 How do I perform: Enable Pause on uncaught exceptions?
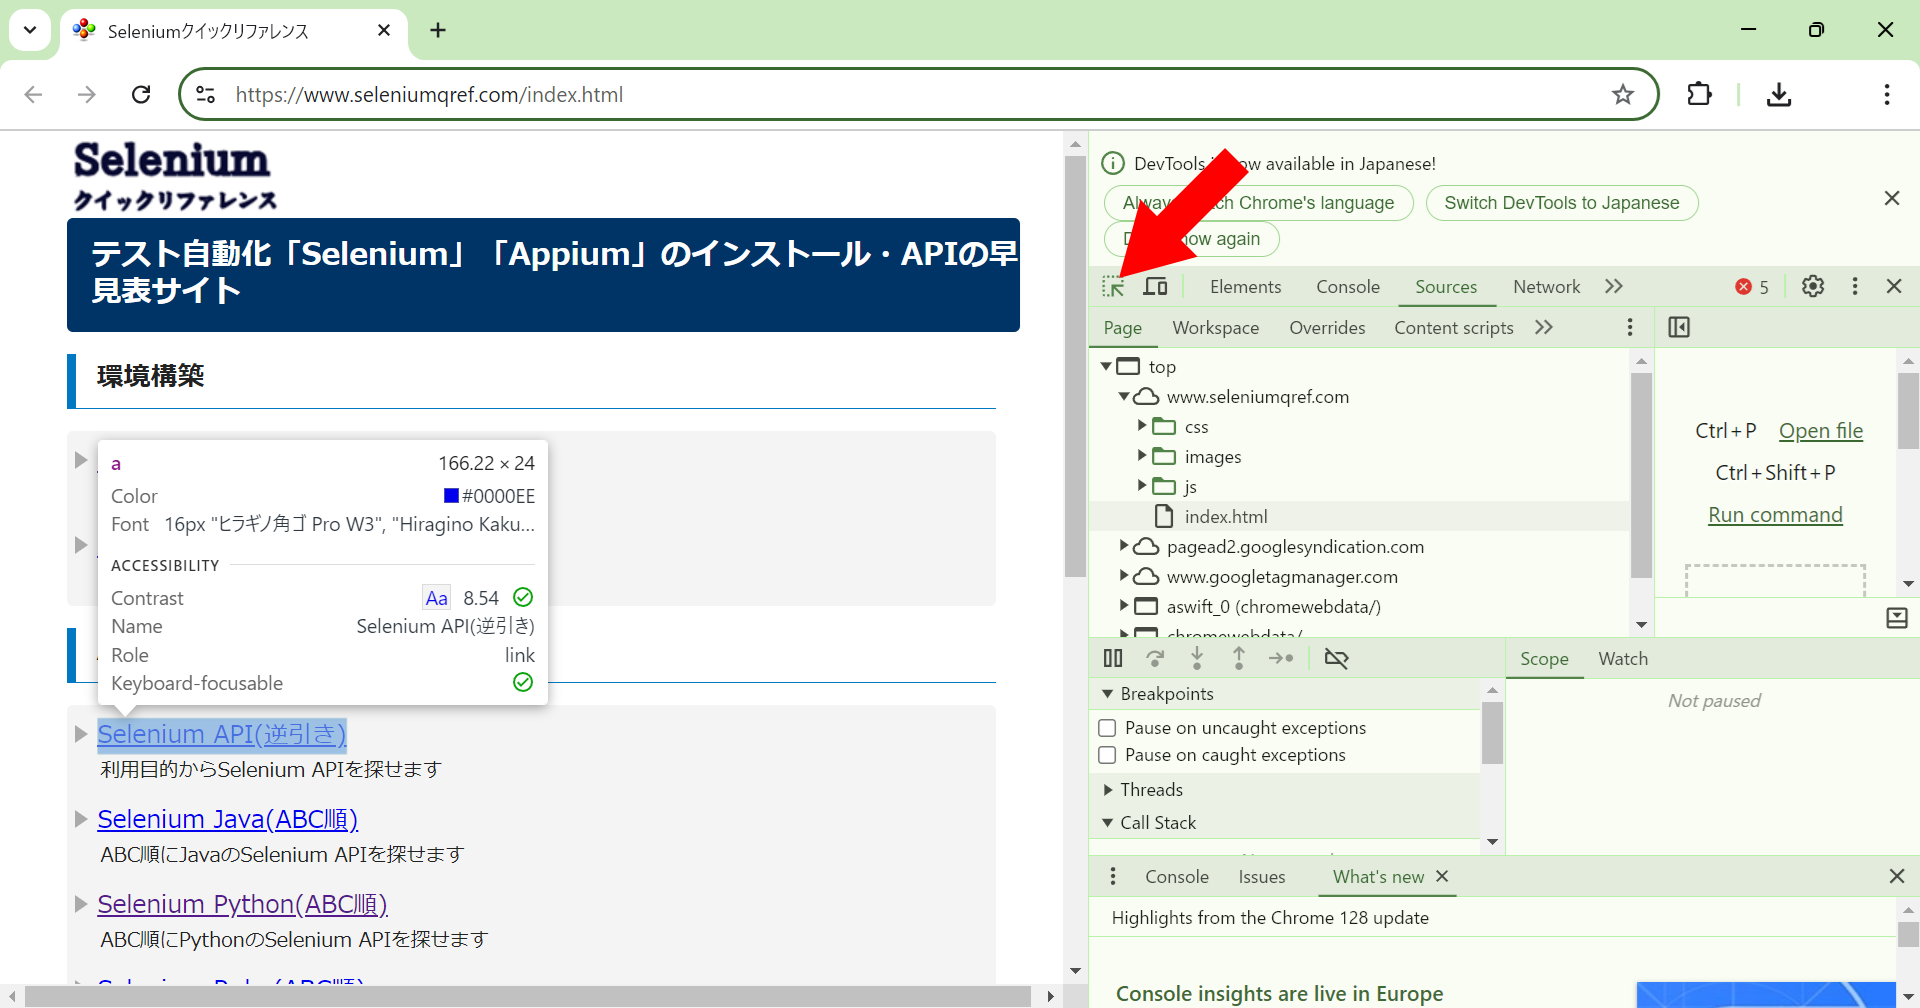tap(1108, 728)
